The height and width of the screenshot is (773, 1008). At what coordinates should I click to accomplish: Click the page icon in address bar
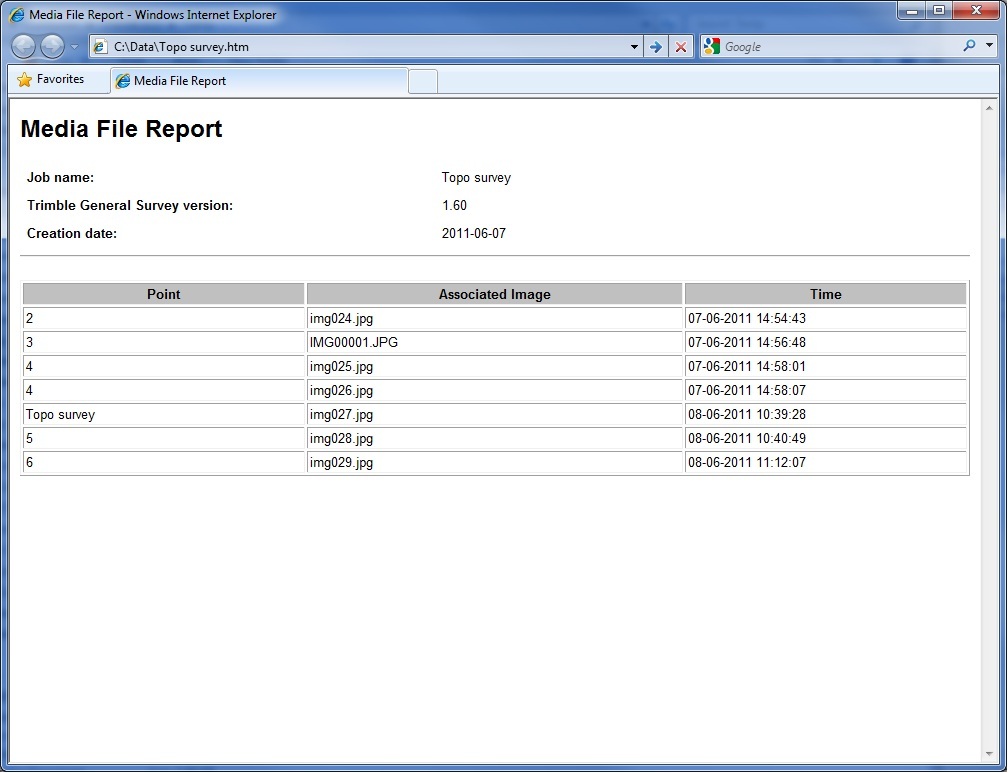(100, 47)
